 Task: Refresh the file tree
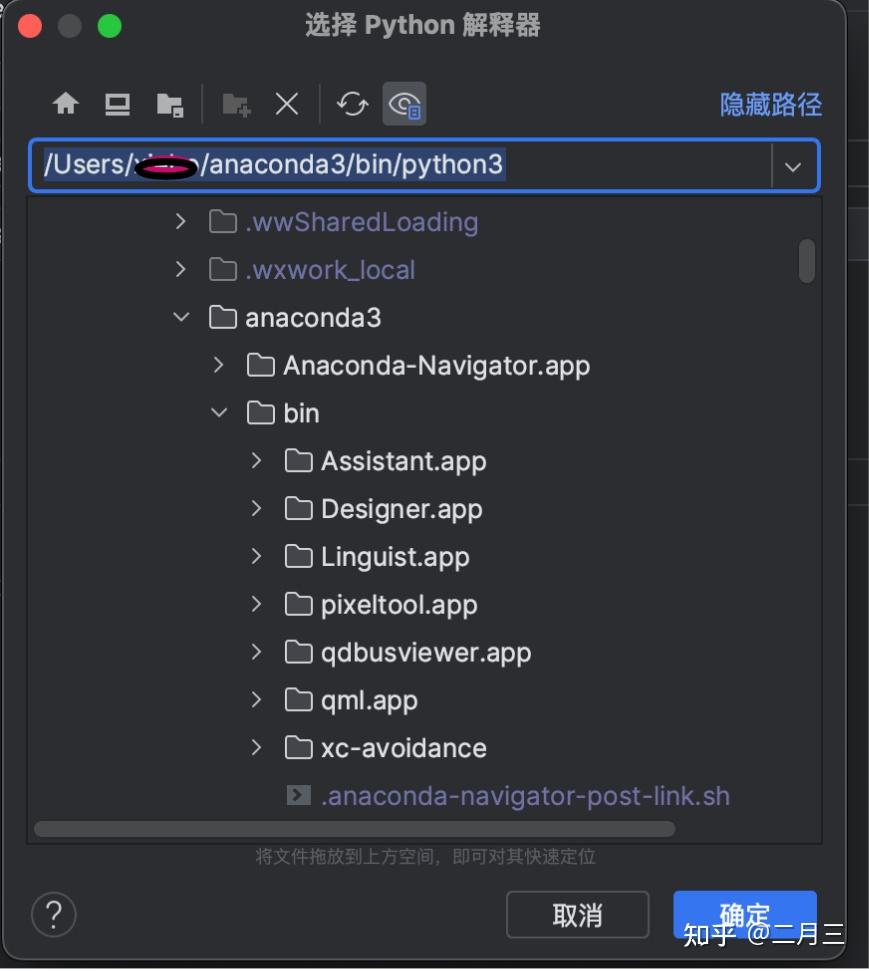pos(351,103)
